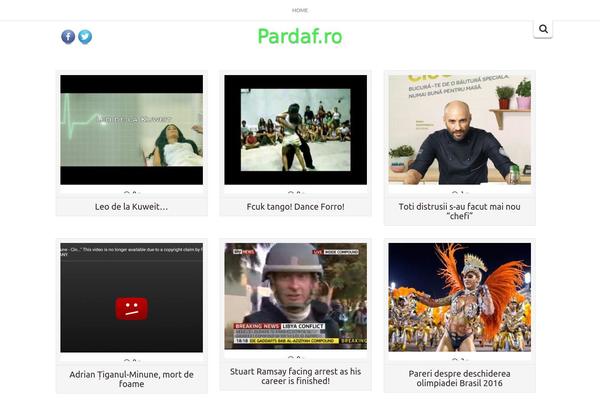600x400 pixels.
Task: Open 'Toti distrusii s-au facut mai nou chefi'
Action: point(460,211)
